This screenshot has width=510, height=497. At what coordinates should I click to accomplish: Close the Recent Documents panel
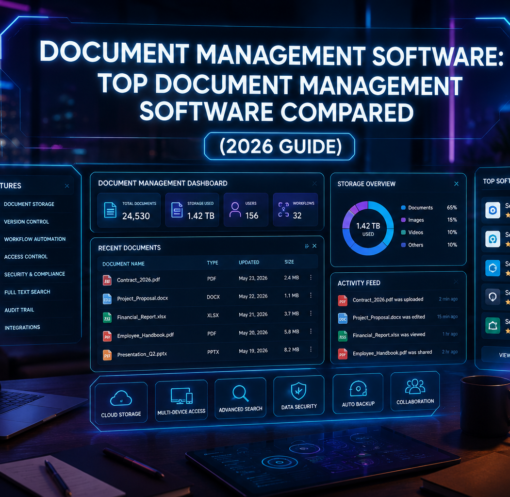point(314,246)
